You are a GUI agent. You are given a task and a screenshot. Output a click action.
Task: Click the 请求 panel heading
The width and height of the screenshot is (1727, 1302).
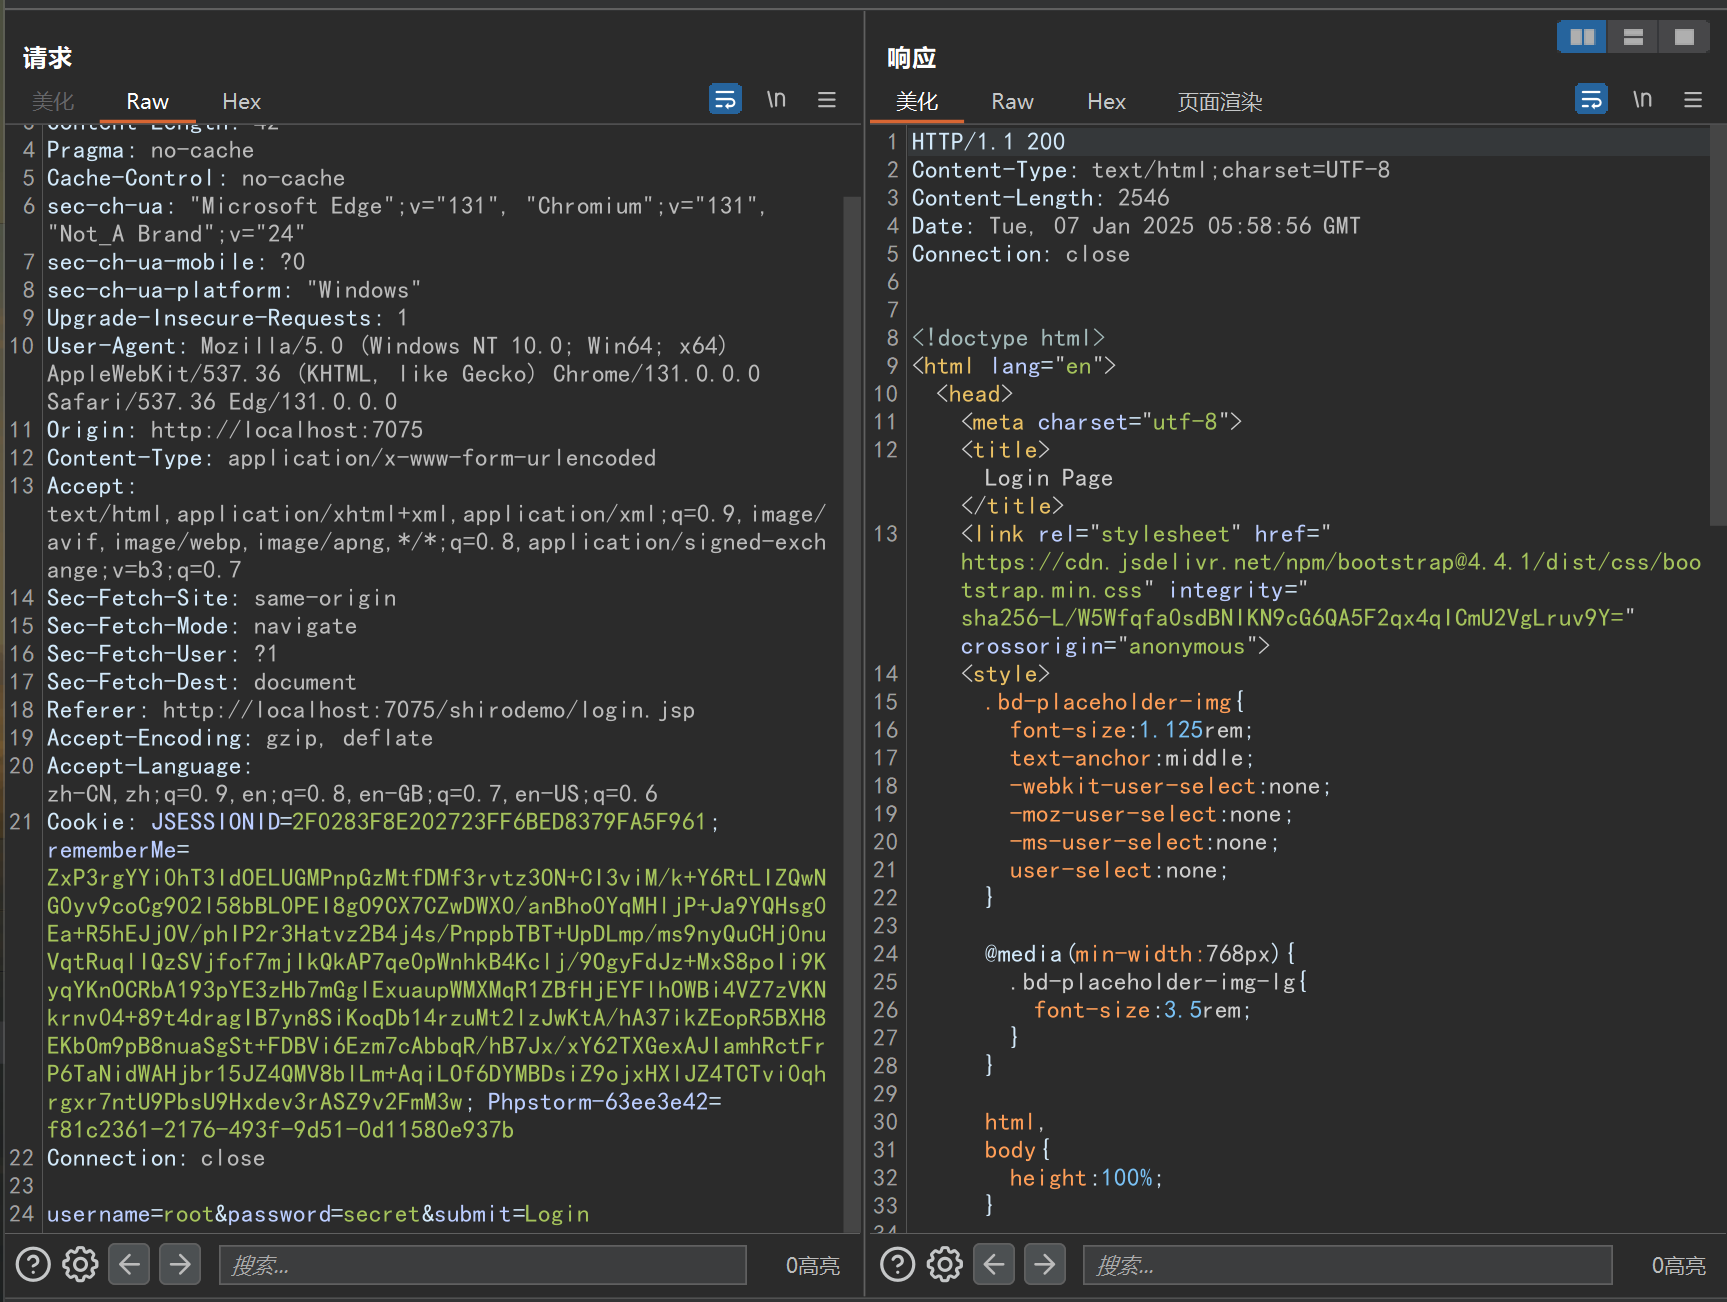pos(47,58)
